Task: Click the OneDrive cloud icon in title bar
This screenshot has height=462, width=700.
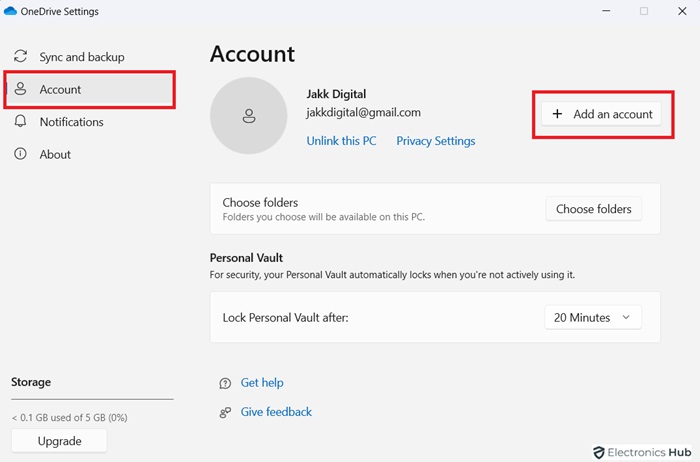Action: coord(10,11)
